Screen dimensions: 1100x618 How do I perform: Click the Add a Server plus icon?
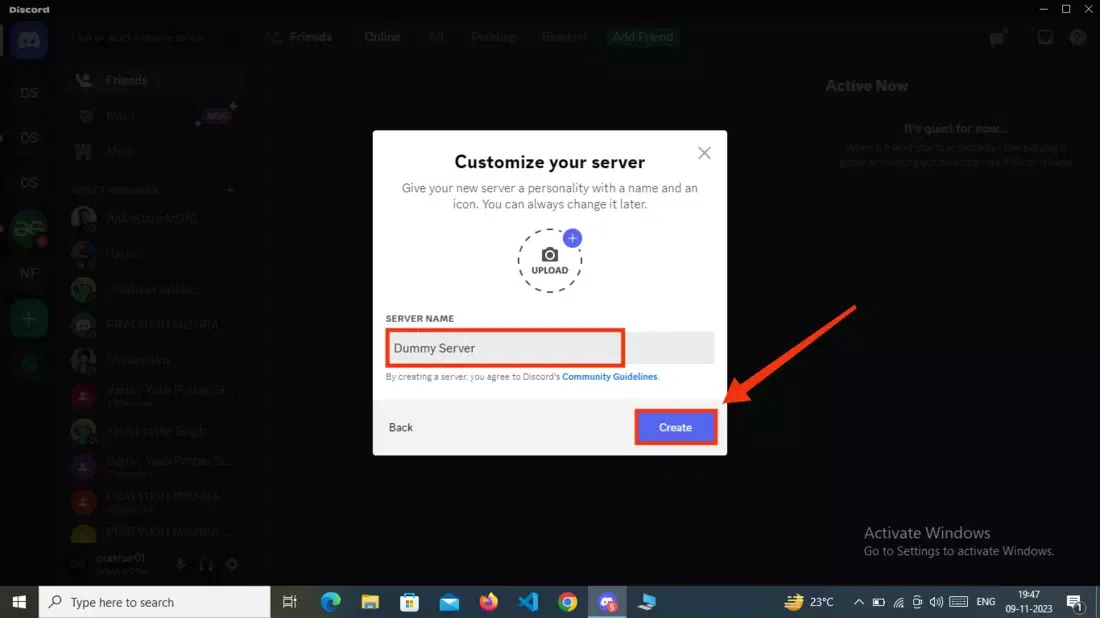pyautogui.click(x=29, y=319)
